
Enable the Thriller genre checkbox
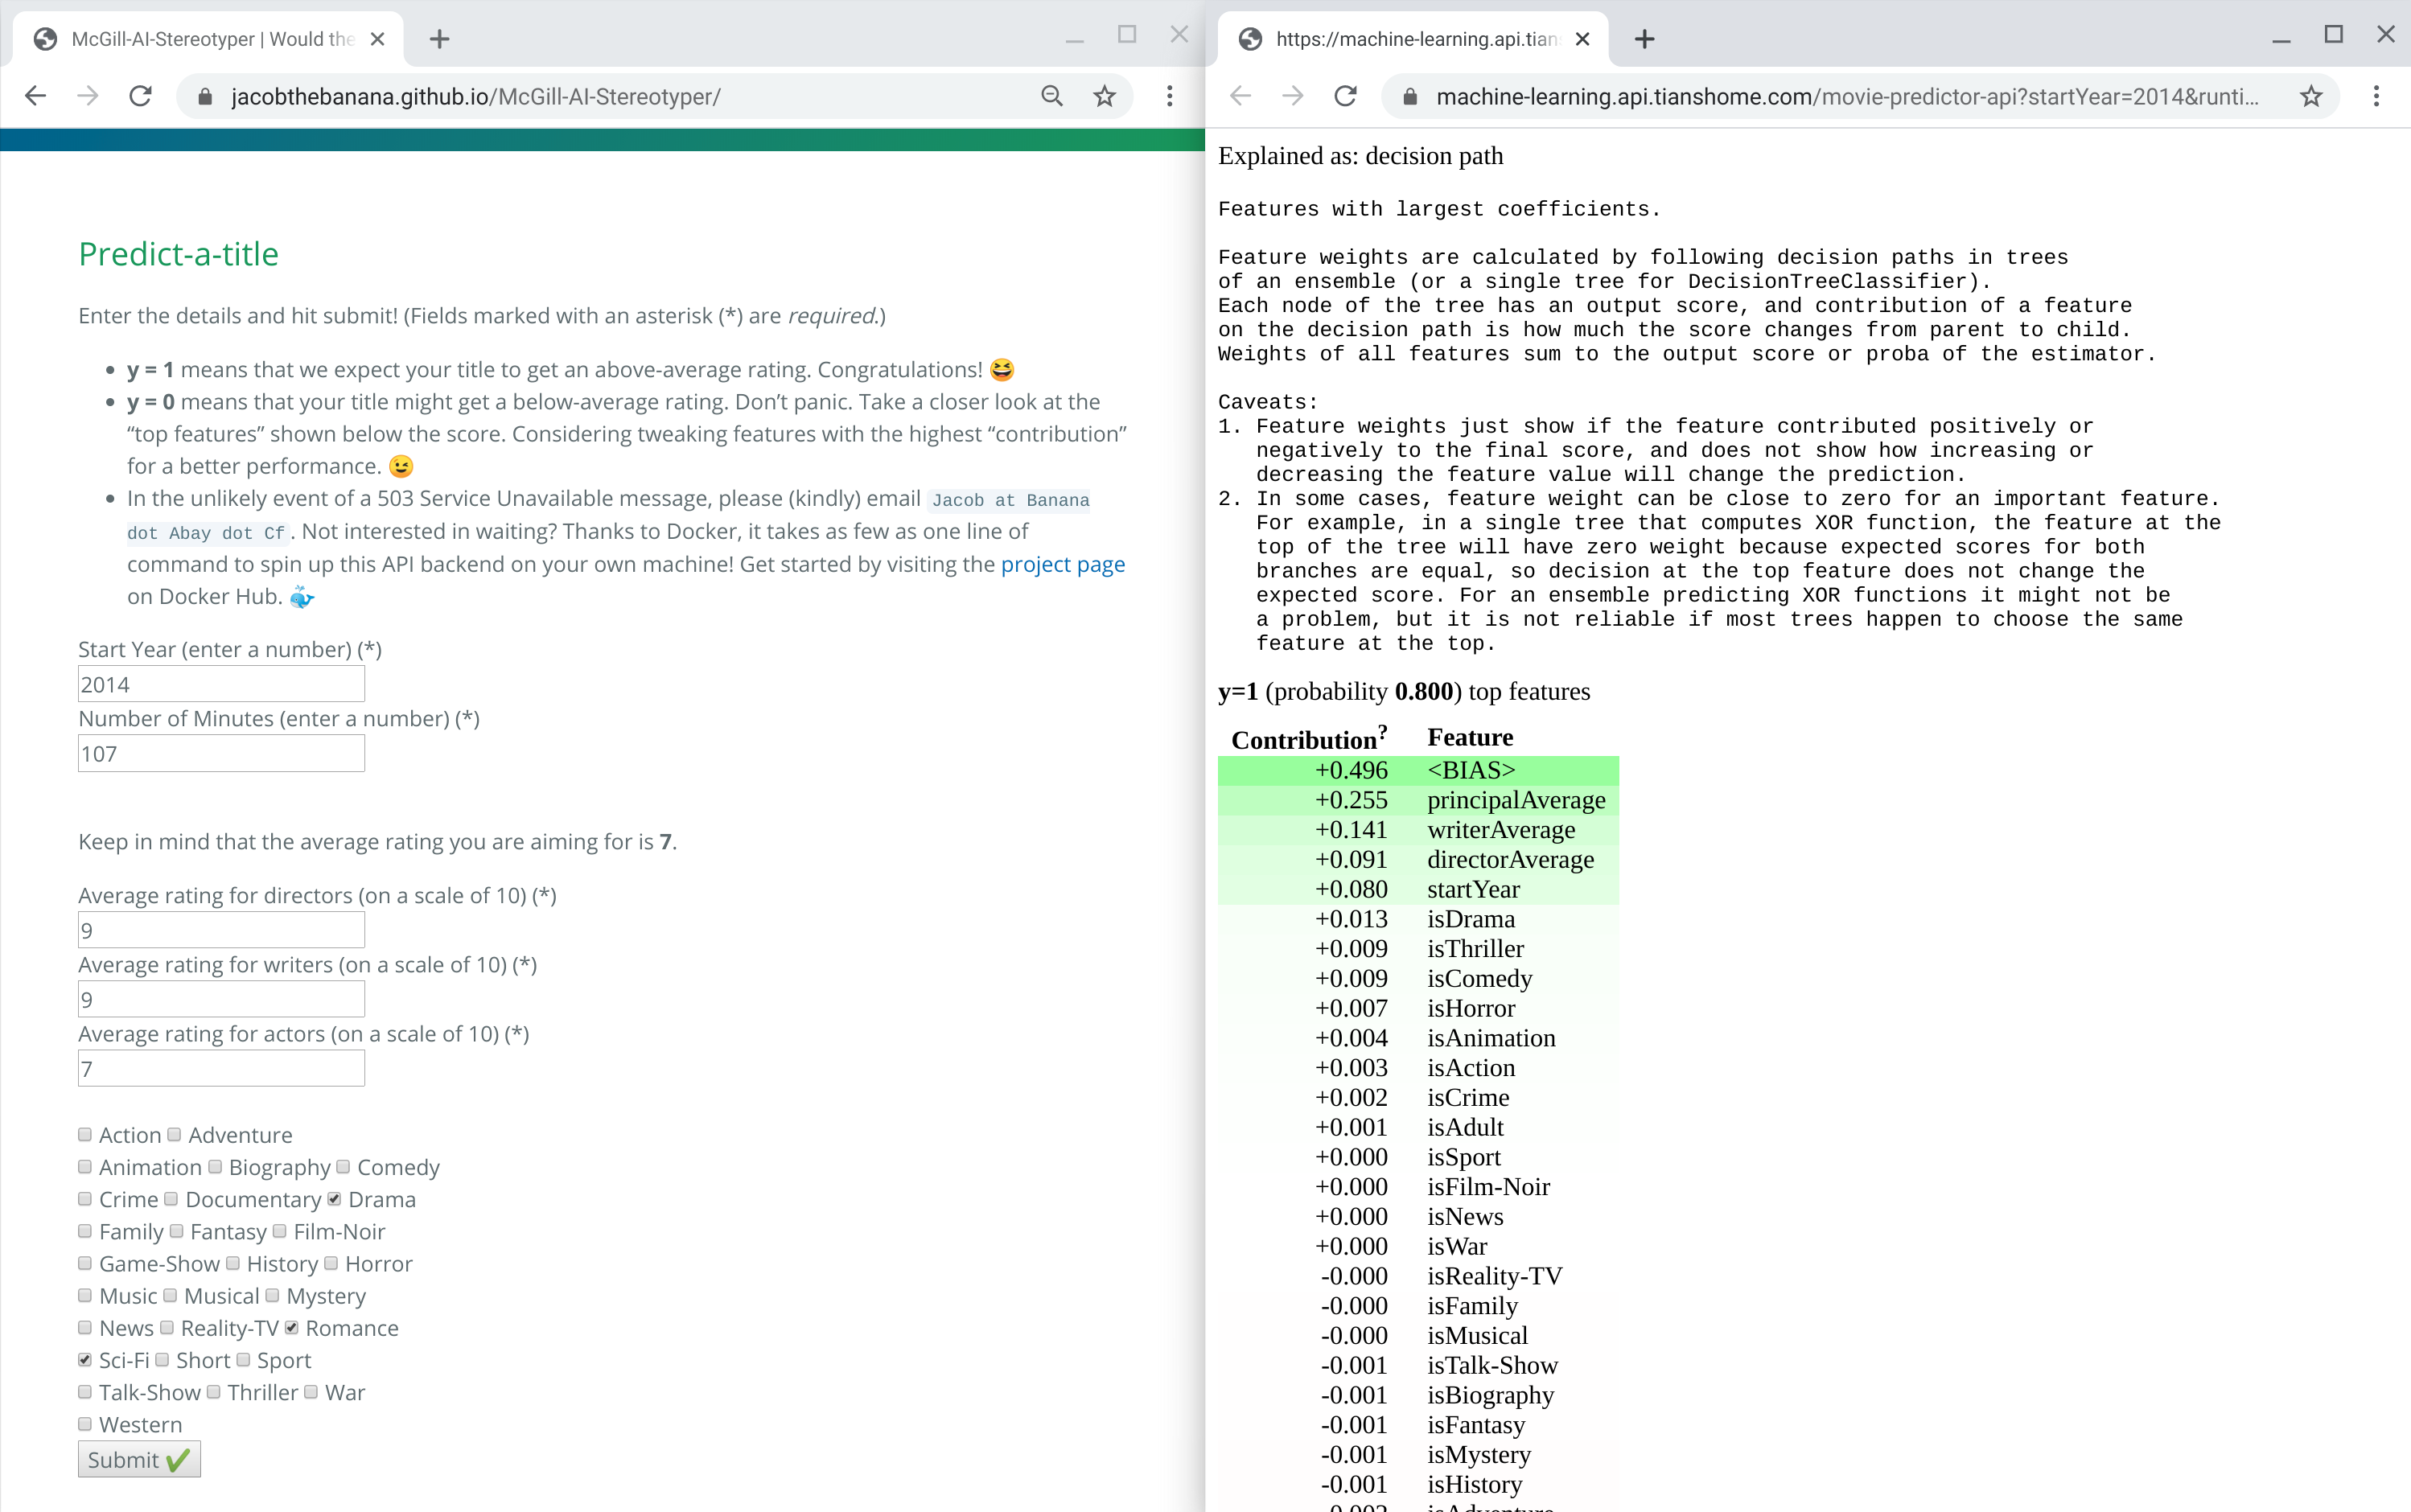point(214,1391)
